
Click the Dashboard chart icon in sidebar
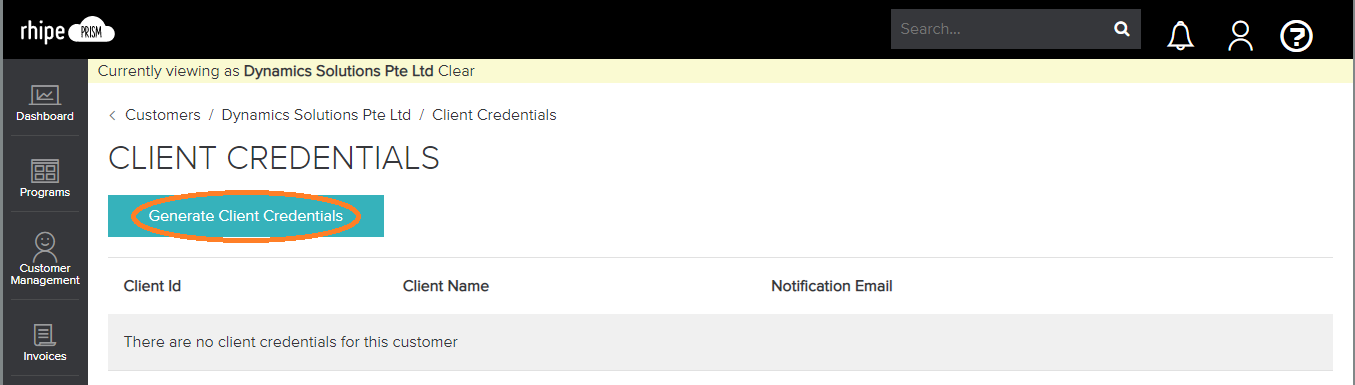pos(44,95)
